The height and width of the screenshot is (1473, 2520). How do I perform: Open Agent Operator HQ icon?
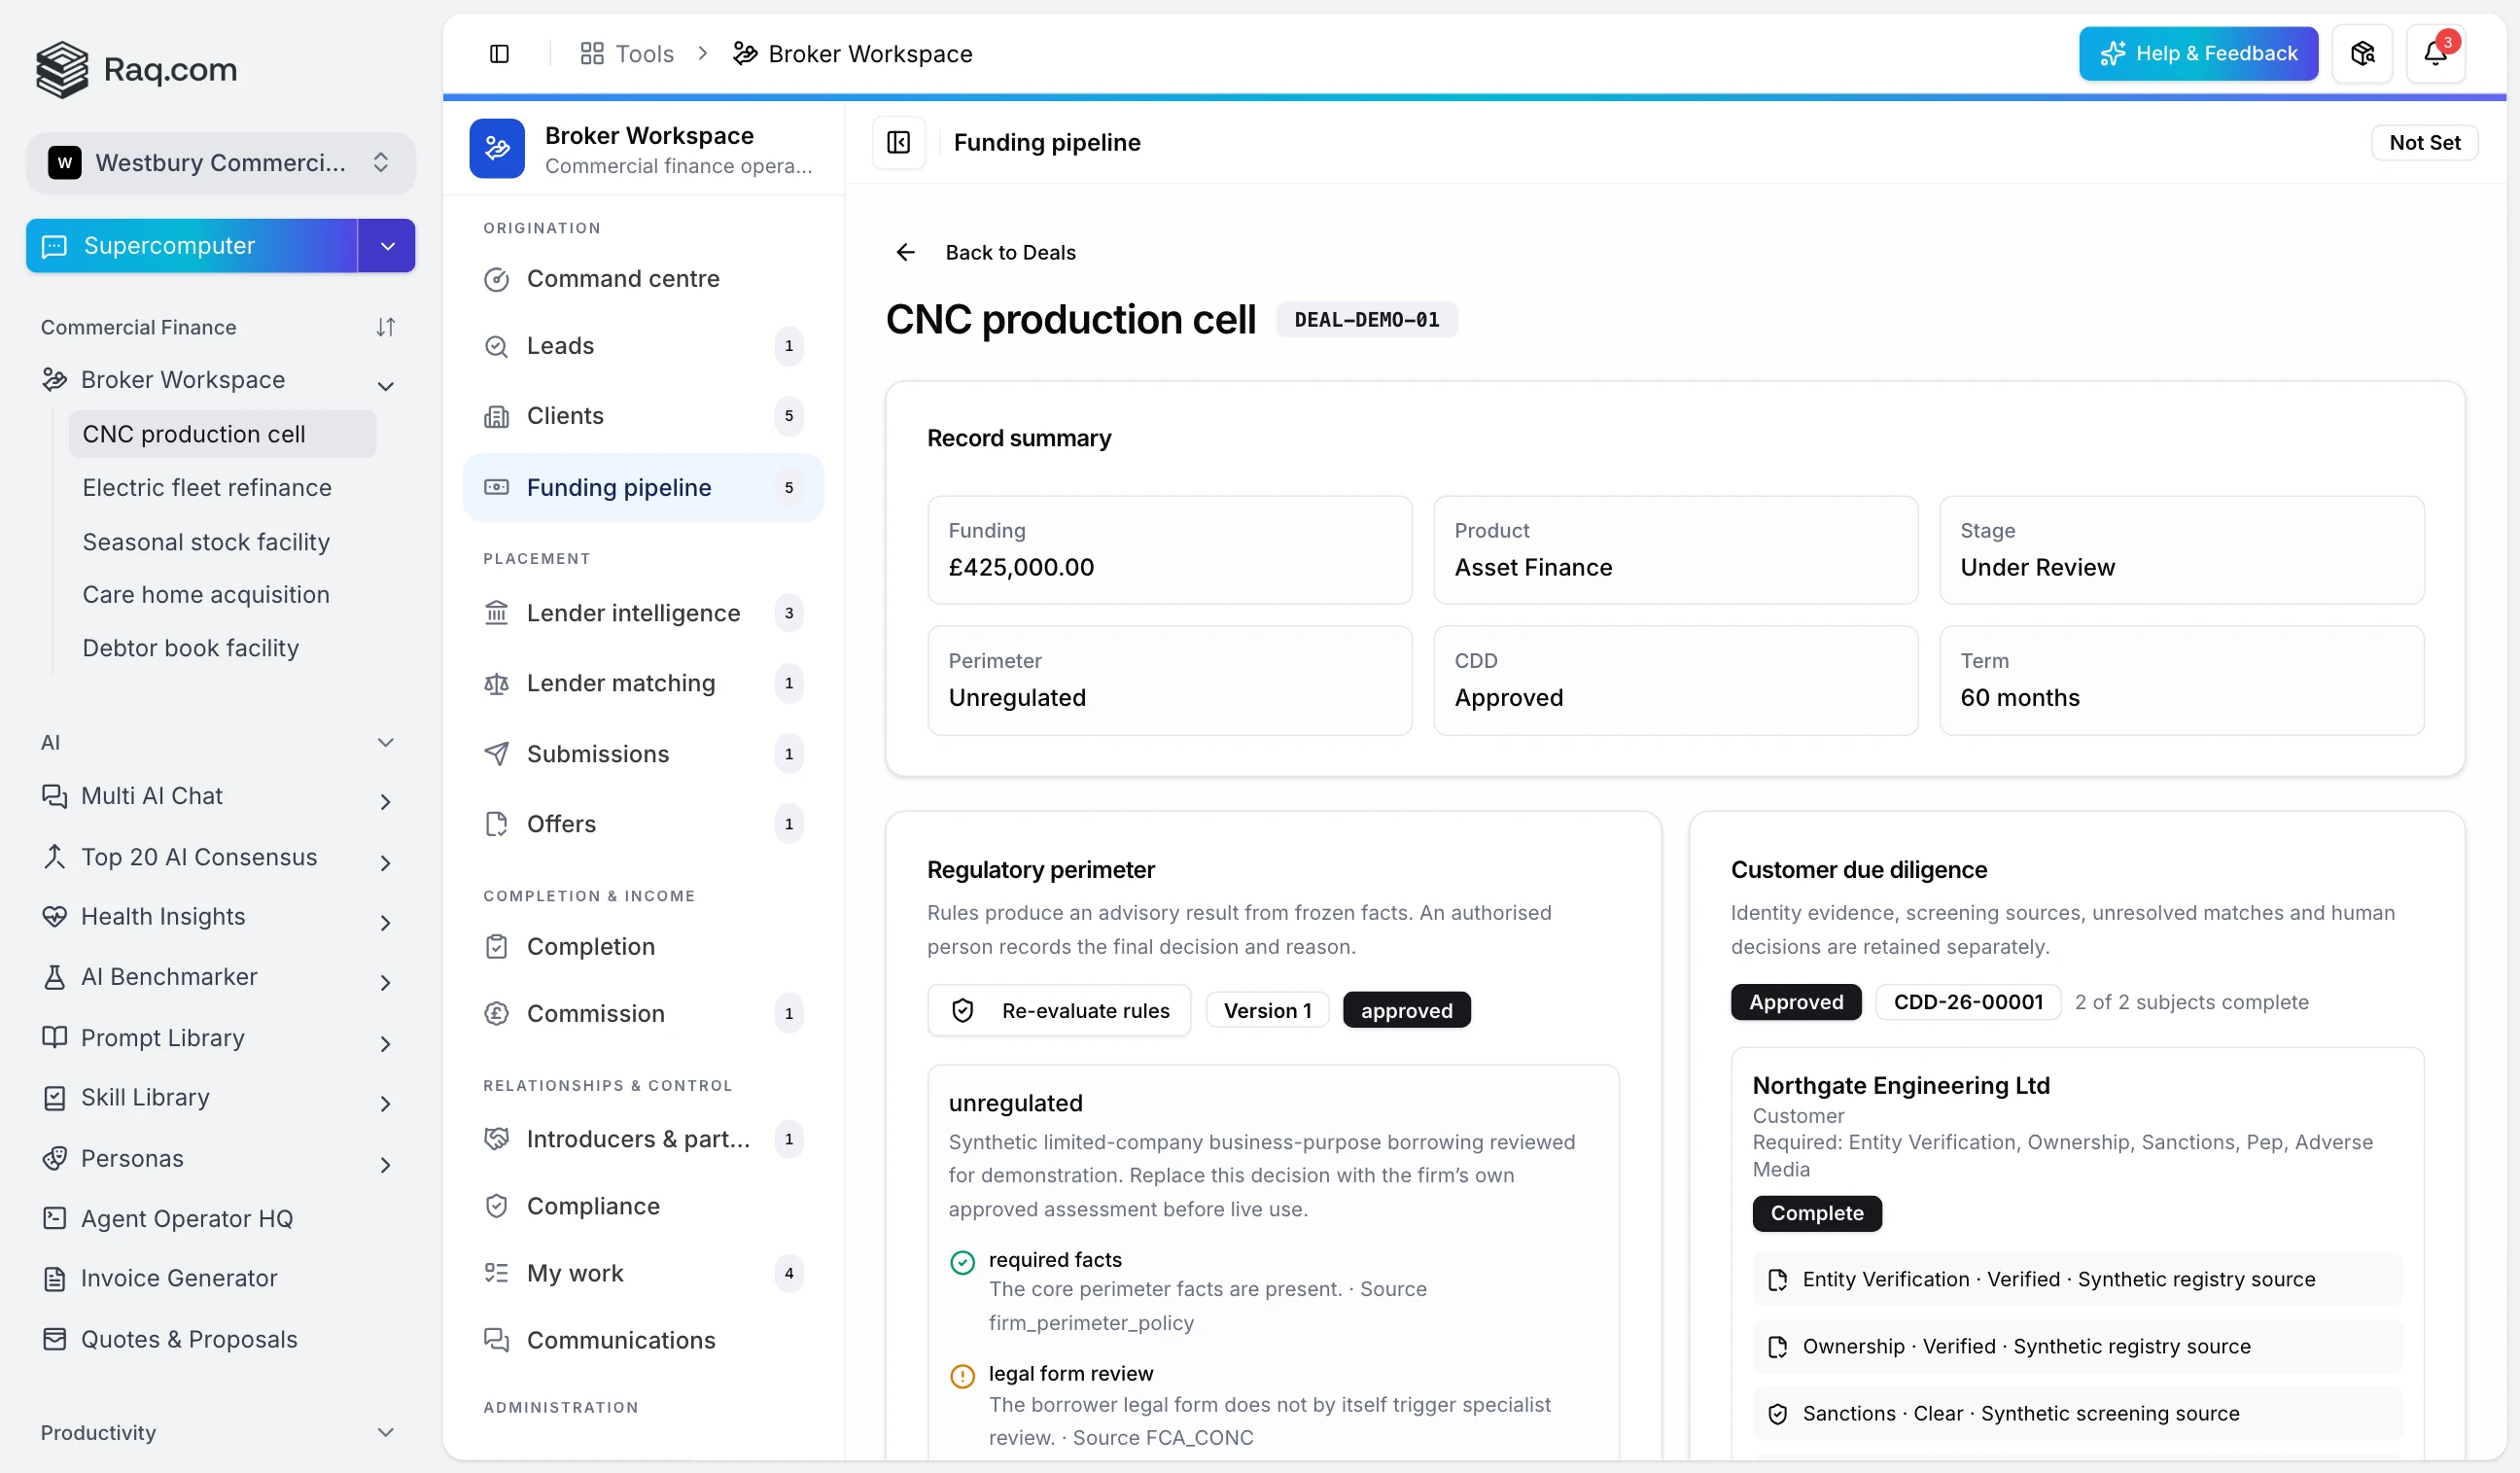(x=55, y=1218)
